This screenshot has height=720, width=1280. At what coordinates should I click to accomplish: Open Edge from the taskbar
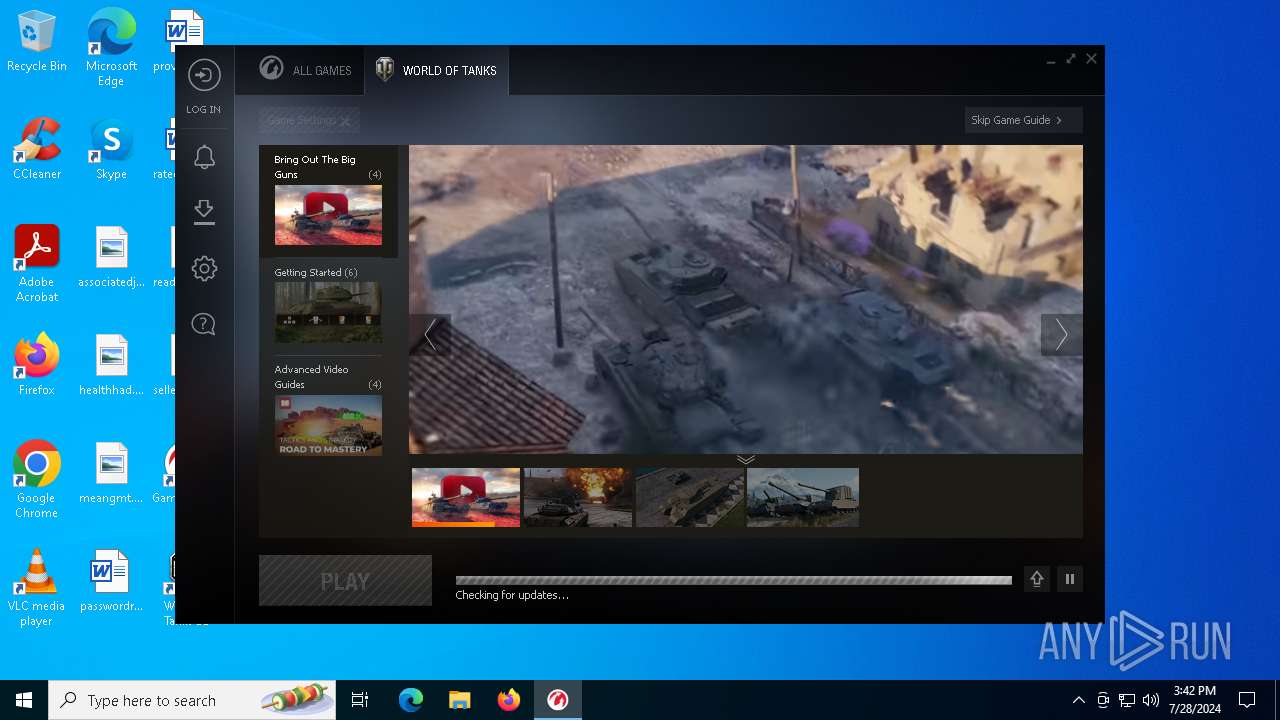411,700
